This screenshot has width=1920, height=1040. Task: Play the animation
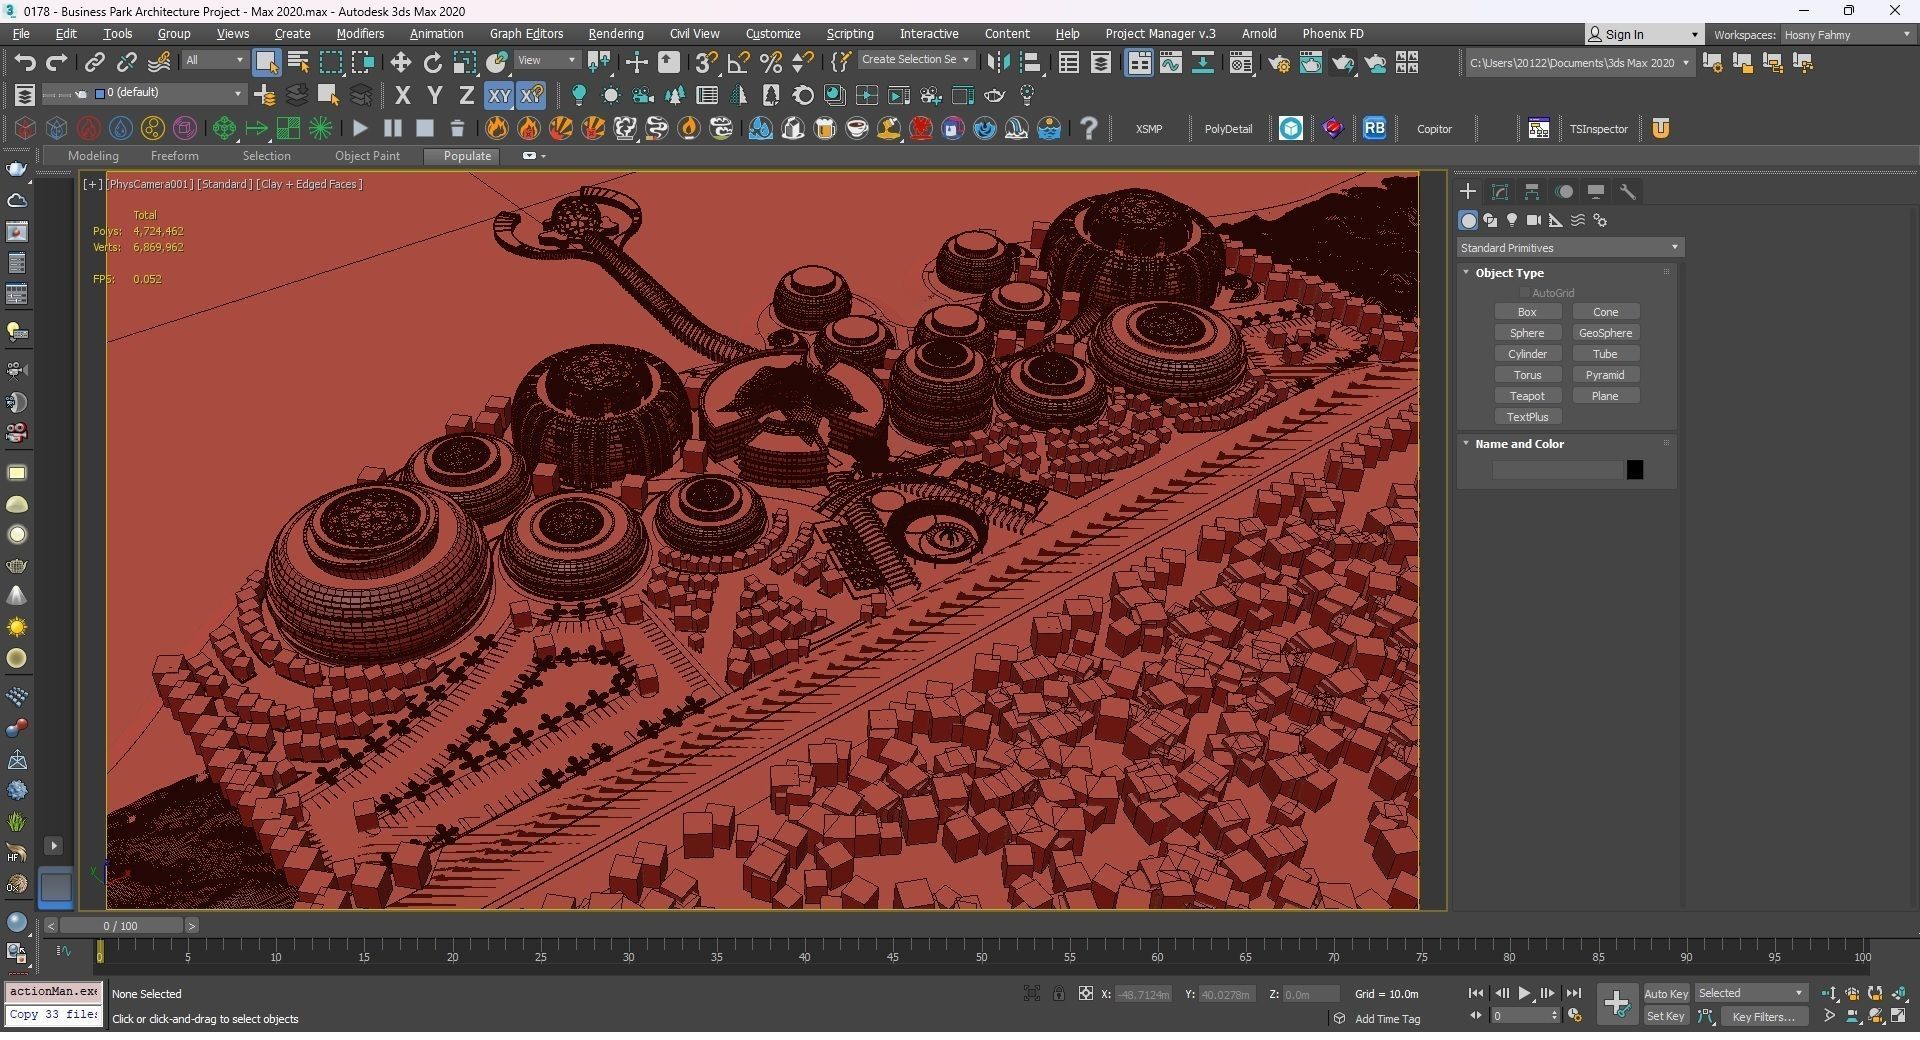(1525, 993)
